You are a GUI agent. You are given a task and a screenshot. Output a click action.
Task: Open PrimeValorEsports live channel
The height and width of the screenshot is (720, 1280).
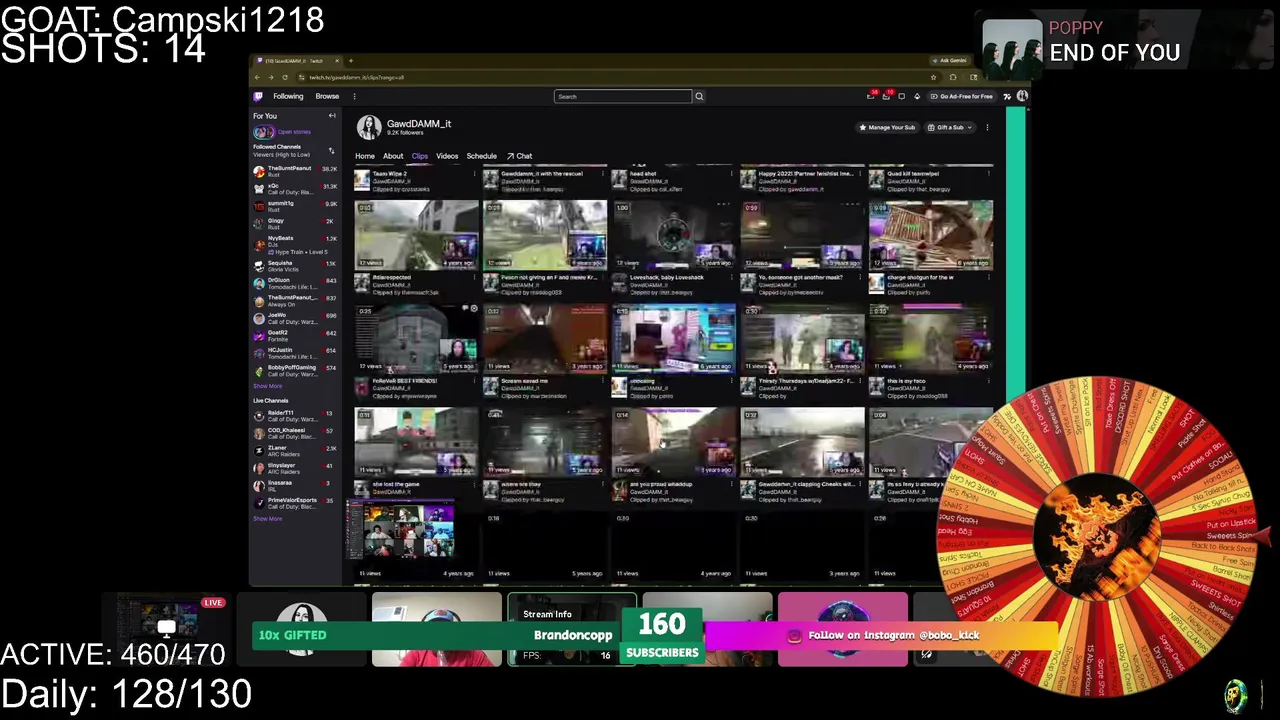coord(296,502)
